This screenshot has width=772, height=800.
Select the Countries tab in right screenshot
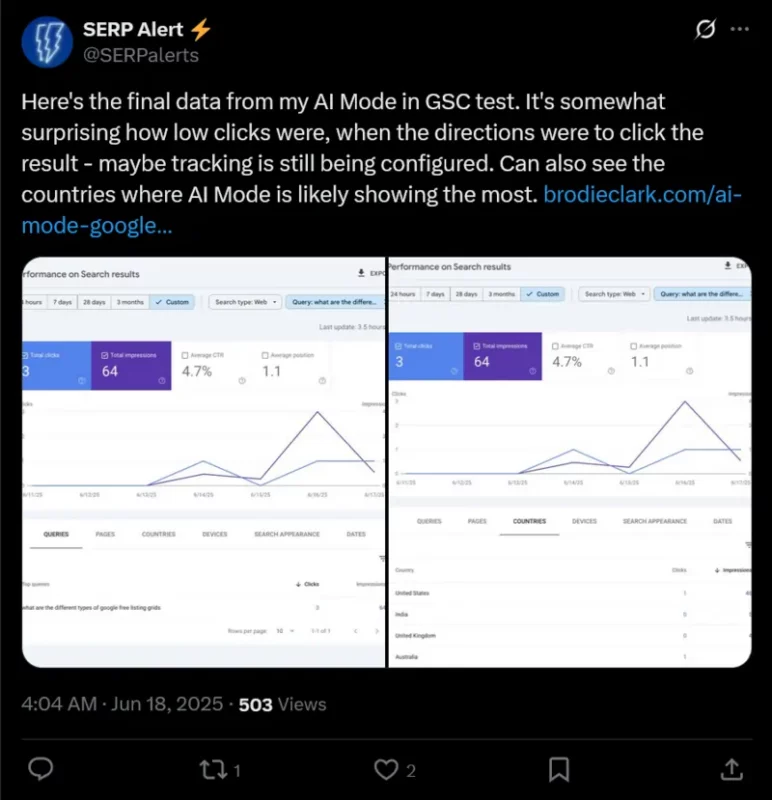[x=529, y=521]
